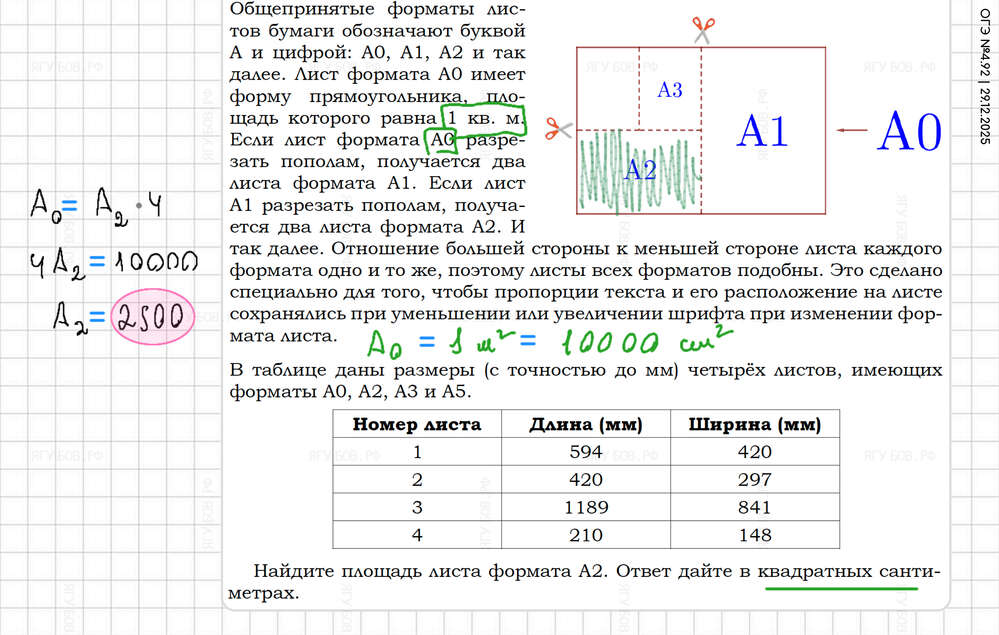
Task: Click the handwritten A0 = A2 · 4 line
Action: point(97,208)
